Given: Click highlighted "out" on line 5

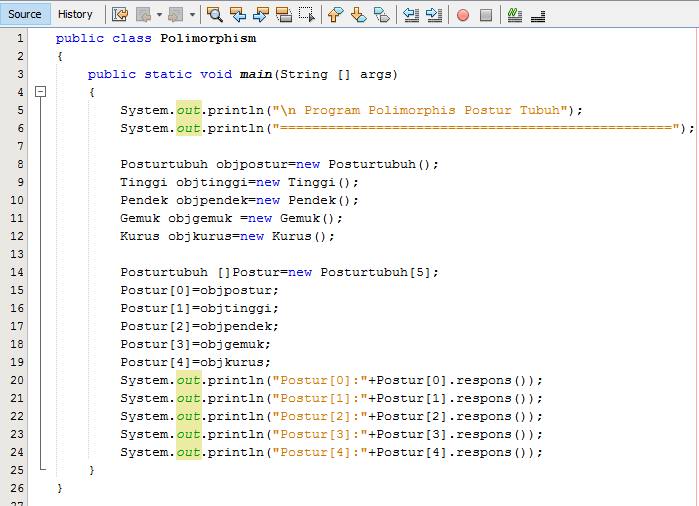Looking at the screenshot, I should [x=189, y=110].
